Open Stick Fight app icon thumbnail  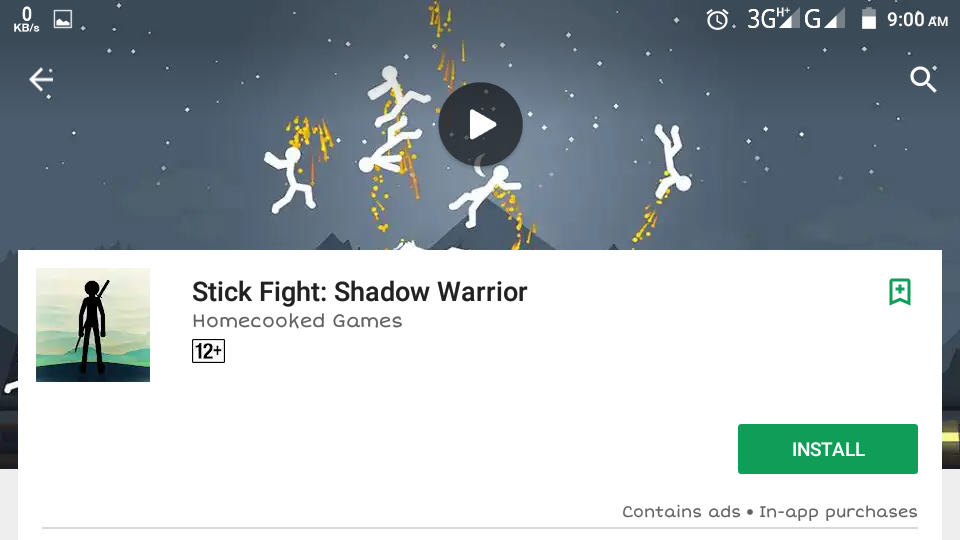(x=93, y=325)
